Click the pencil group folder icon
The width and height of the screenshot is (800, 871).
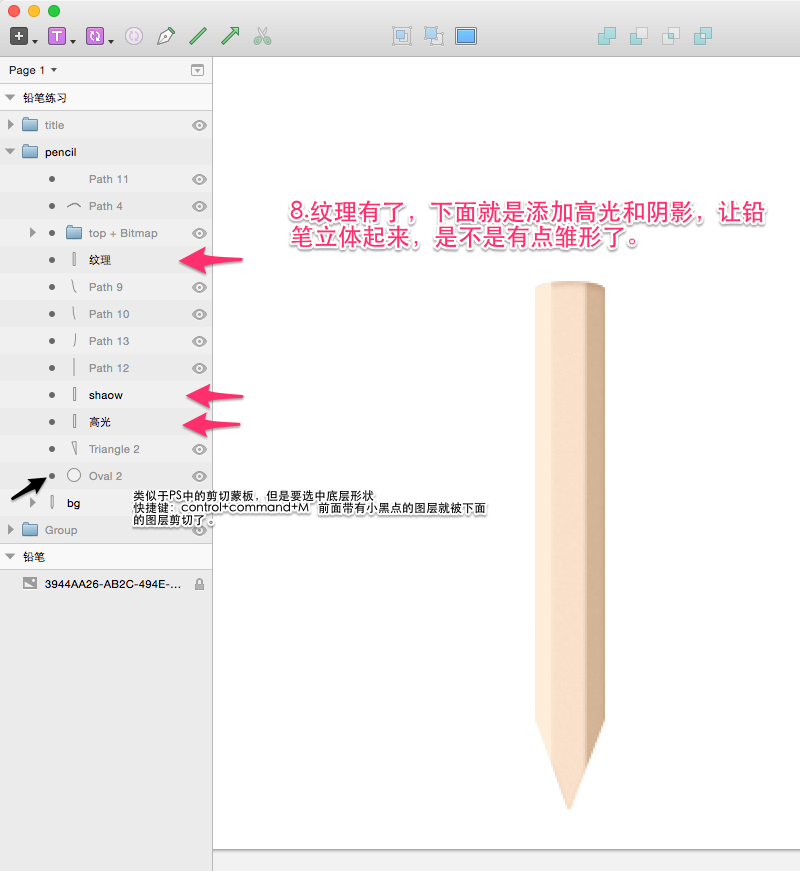30,151
